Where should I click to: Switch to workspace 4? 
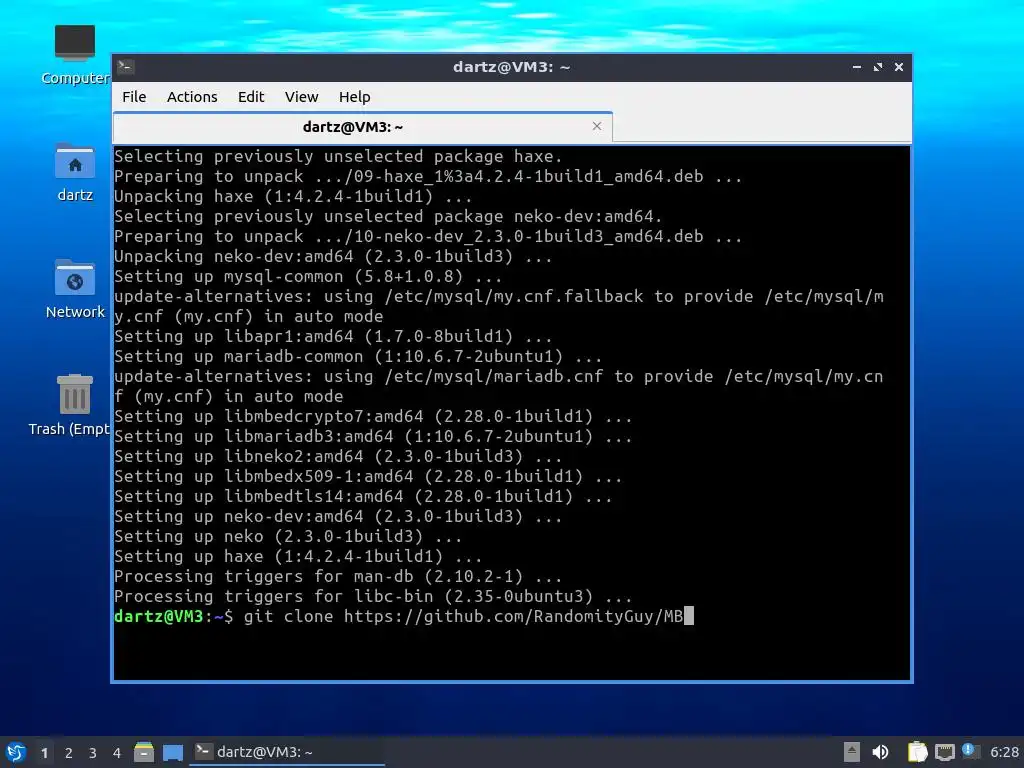click(x=117, y=753)
